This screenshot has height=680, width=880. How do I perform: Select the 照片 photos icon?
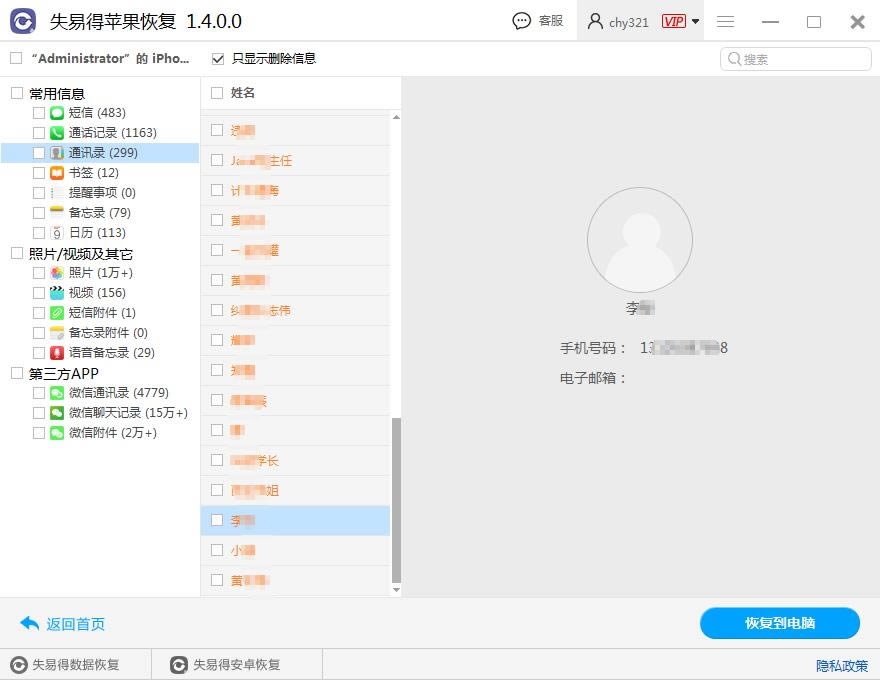57,273
